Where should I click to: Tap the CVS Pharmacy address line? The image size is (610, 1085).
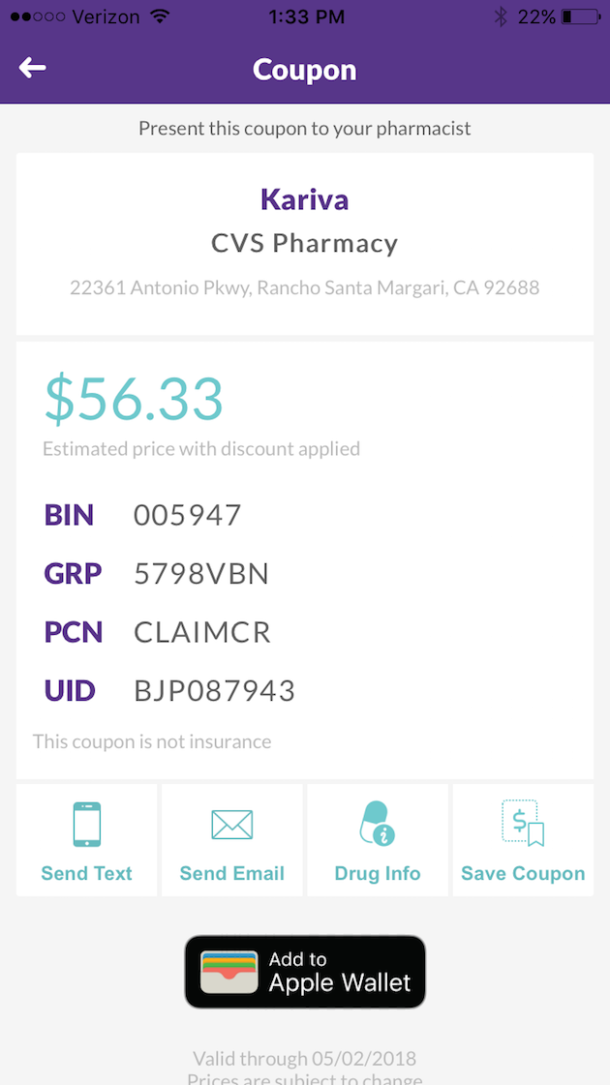click(304, 288)
